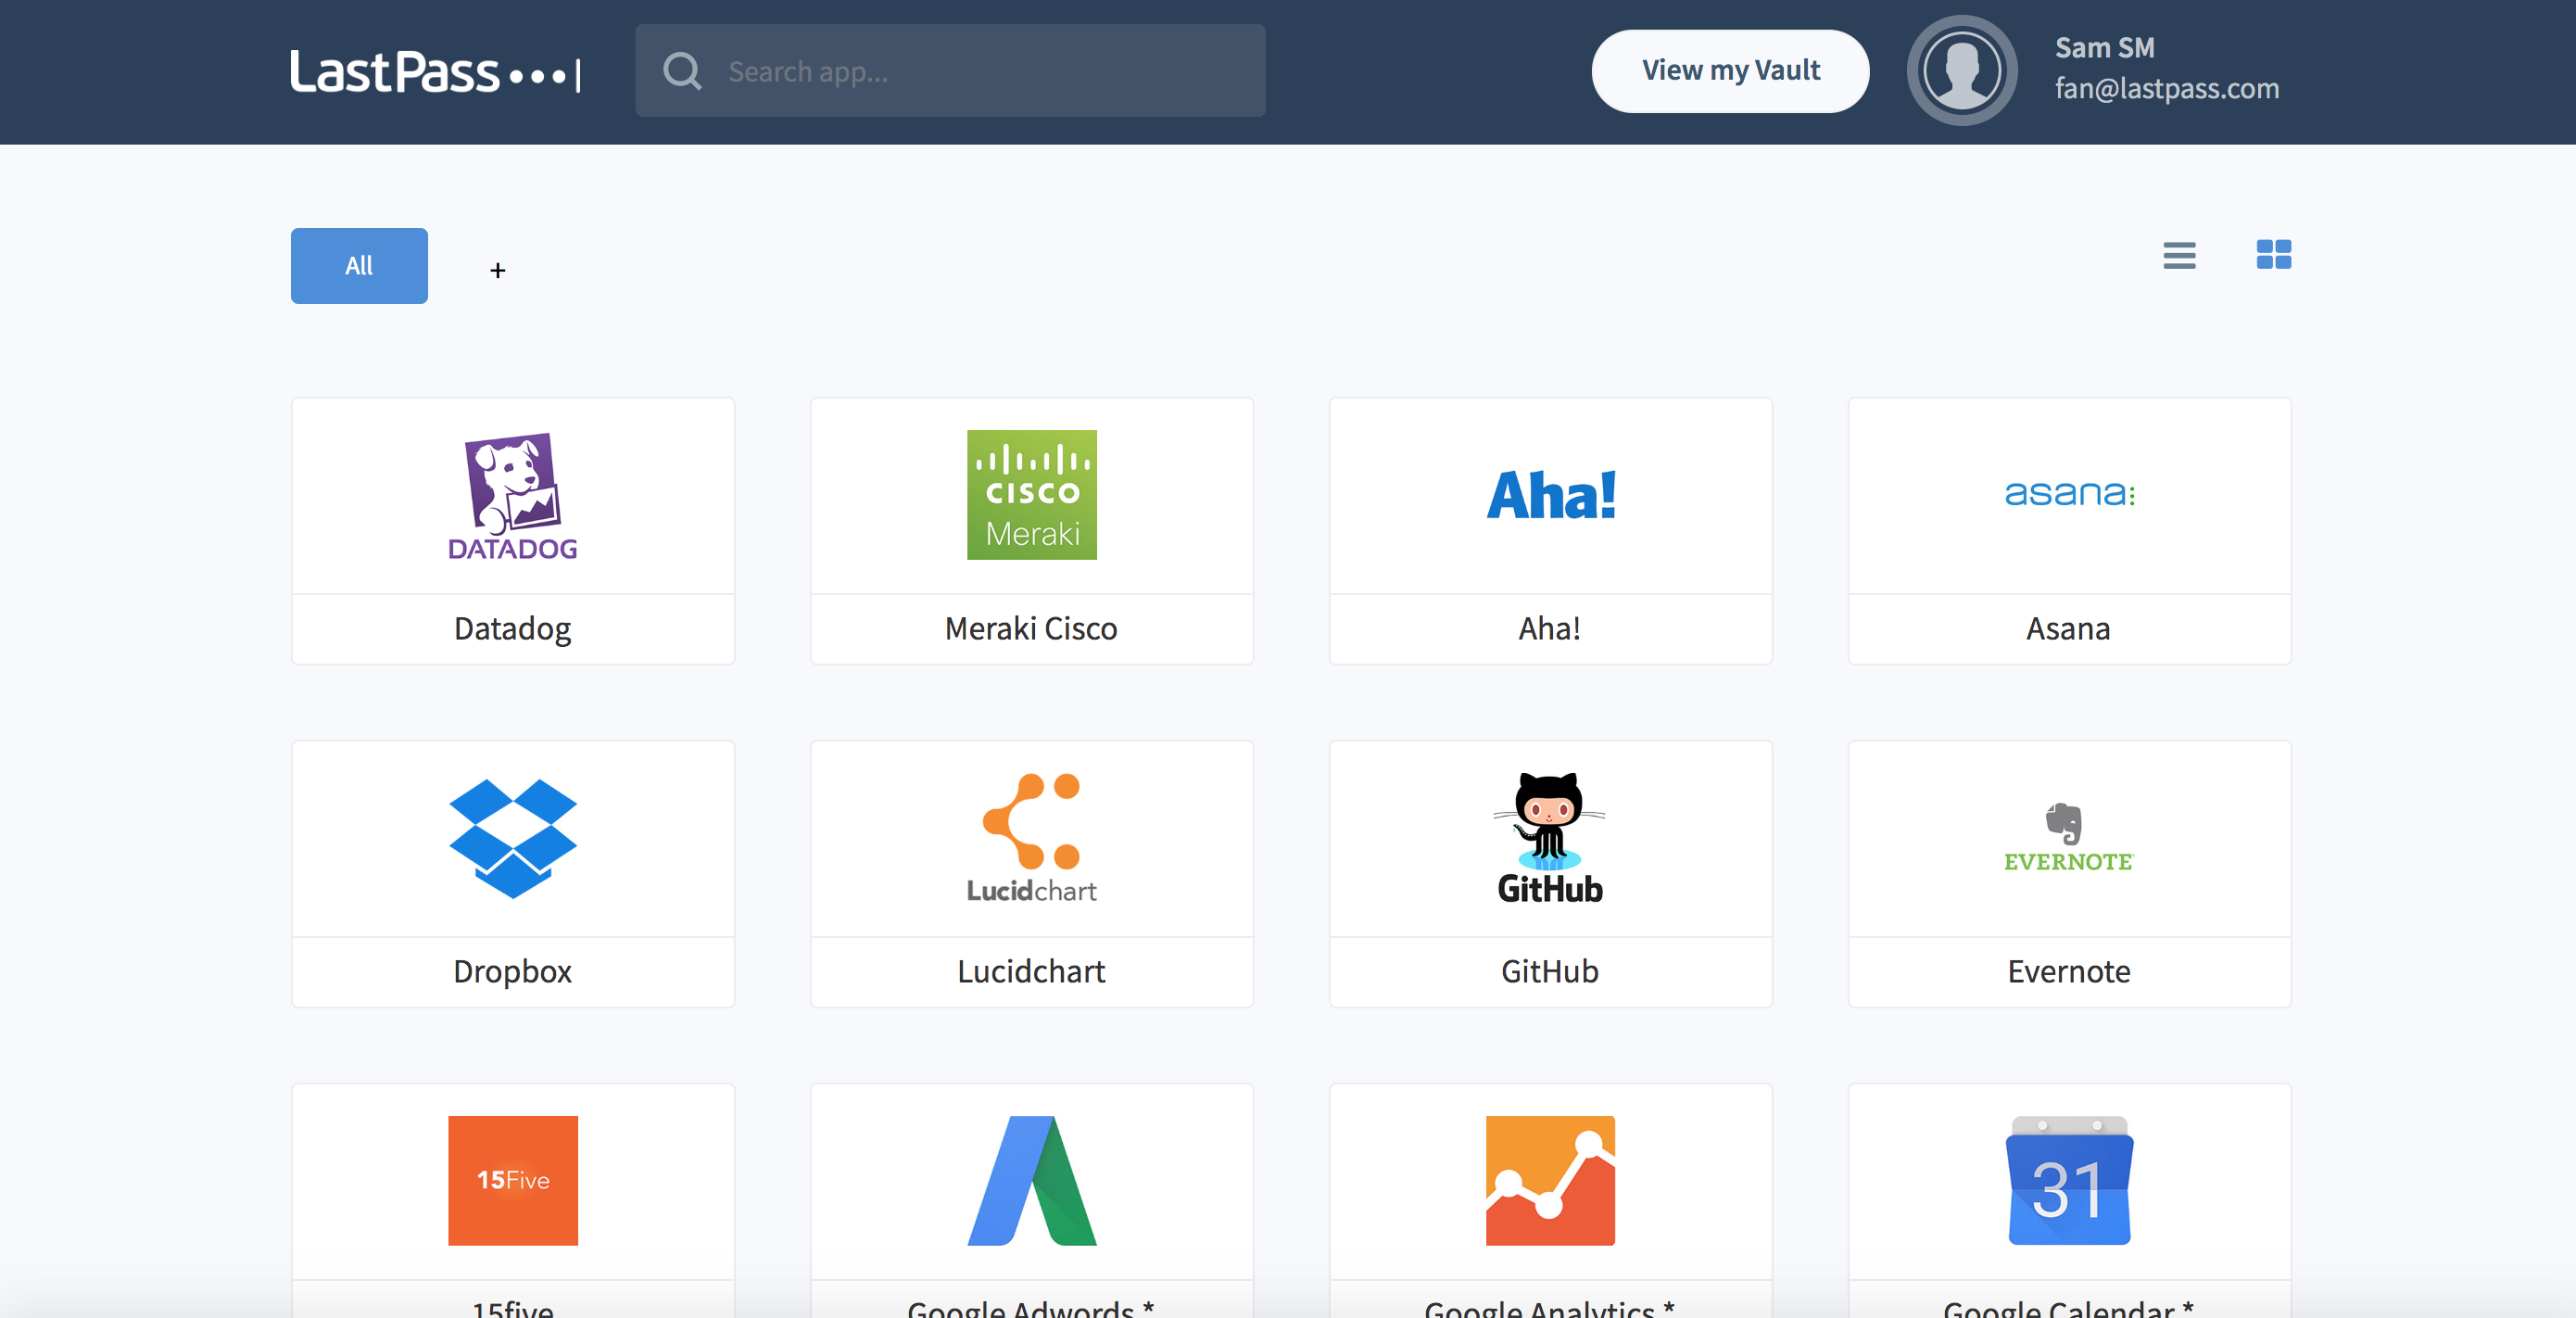
Task: Launch the Evernote elephant logo
Action: 2069,838
